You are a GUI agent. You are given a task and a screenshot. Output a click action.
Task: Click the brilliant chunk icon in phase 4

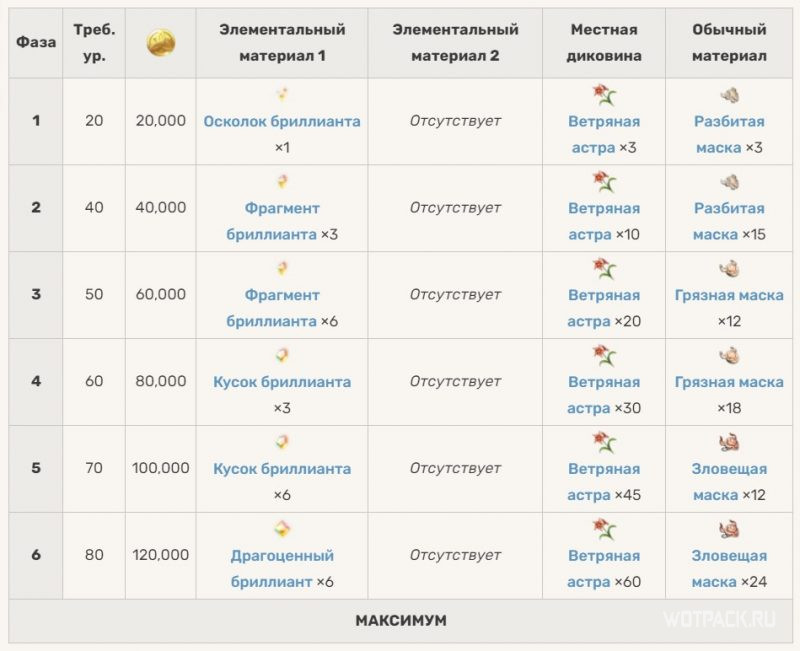pyautogui.click(x=282, y=355)
